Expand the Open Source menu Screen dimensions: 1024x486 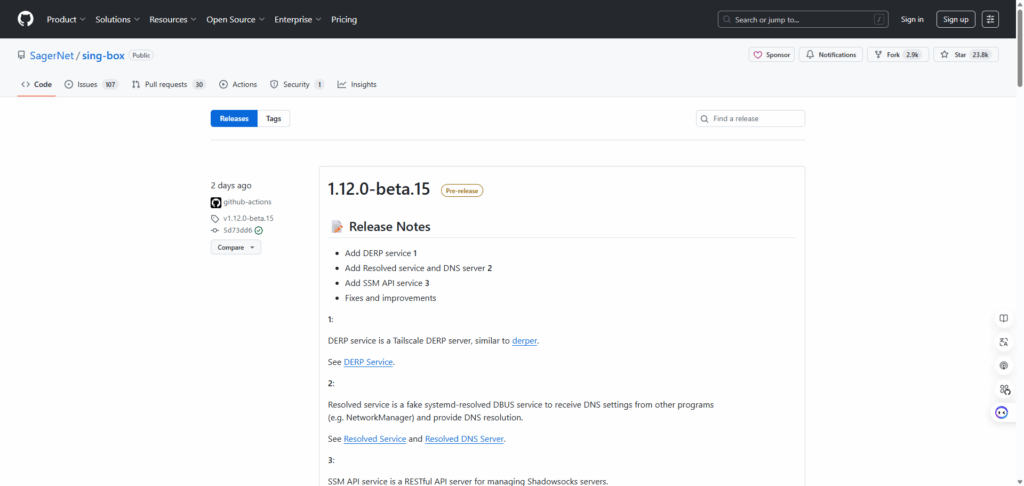[236, 19]
